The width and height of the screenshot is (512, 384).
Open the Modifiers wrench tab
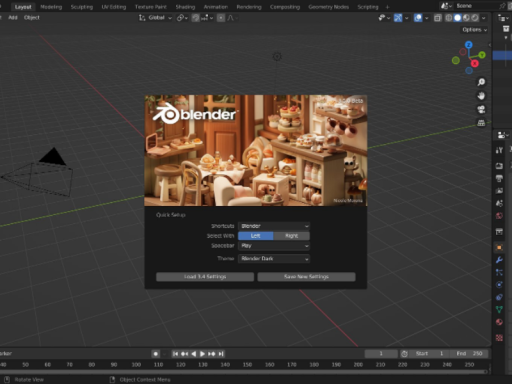coord(499,260)
